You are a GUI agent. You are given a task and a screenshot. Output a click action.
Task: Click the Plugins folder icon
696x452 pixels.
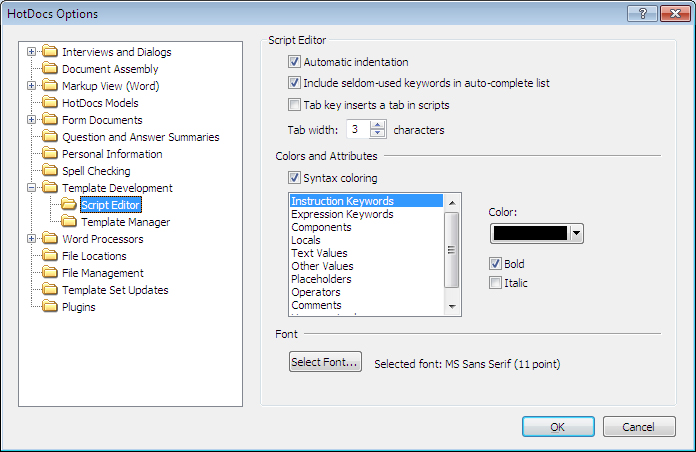50,306
